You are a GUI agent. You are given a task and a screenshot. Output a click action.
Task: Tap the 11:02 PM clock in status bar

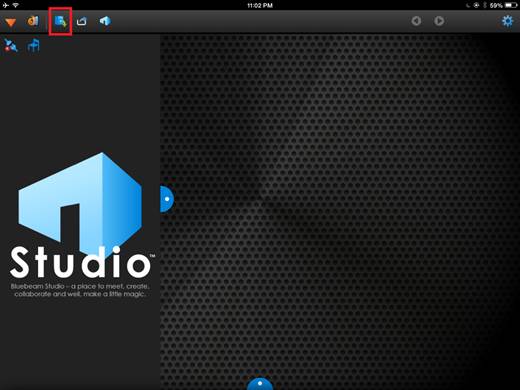[260, 5]
